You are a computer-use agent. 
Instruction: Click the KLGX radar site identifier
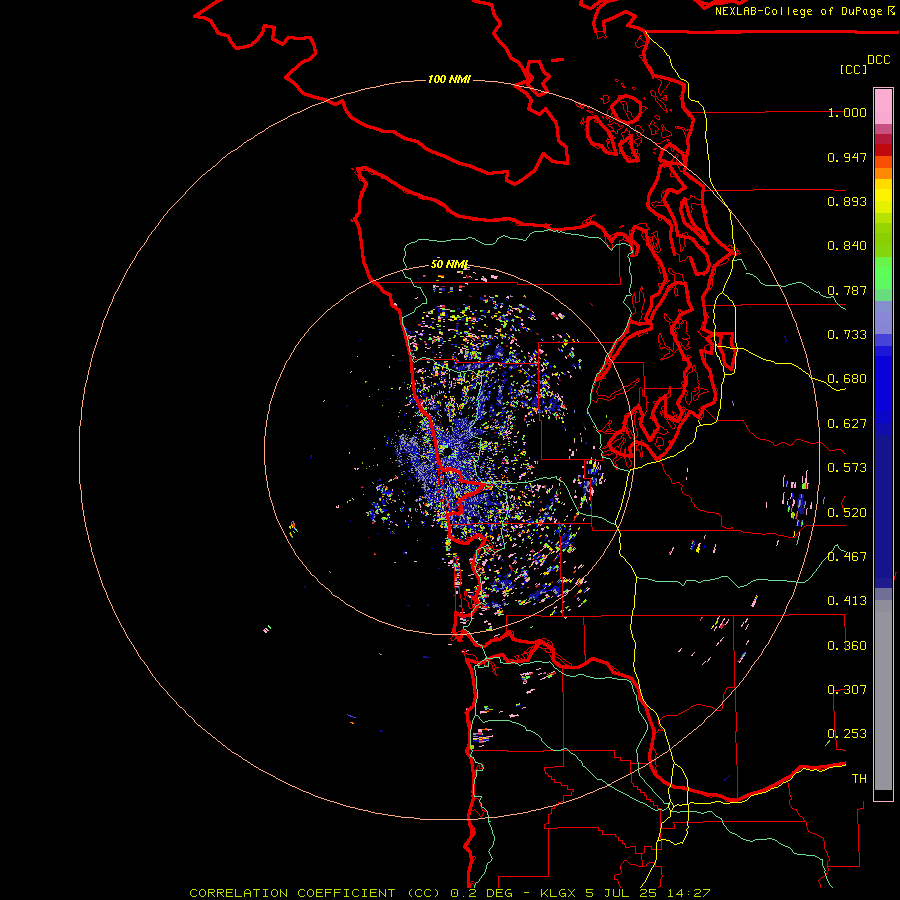558,893
